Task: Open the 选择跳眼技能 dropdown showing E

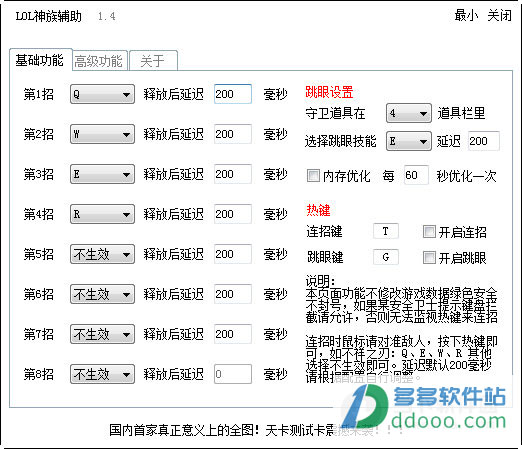Action: (409, 141)
